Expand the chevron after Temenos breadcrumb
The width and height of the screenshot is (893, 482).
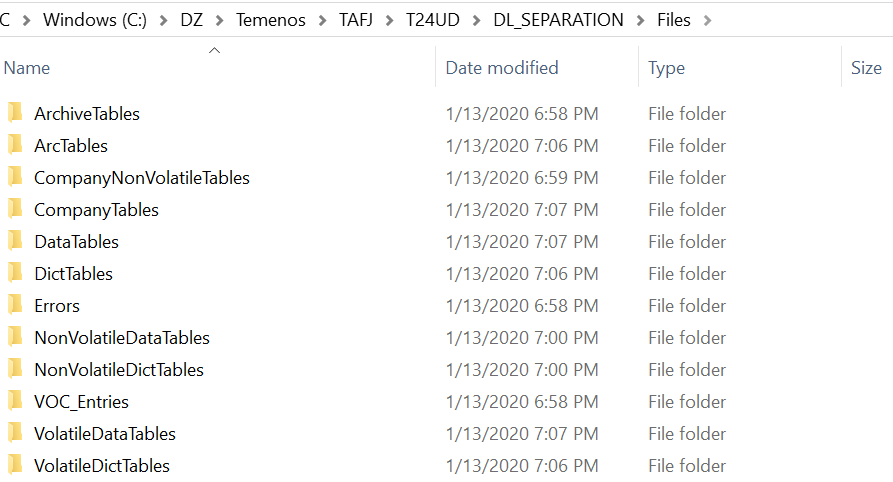[322, 20]
